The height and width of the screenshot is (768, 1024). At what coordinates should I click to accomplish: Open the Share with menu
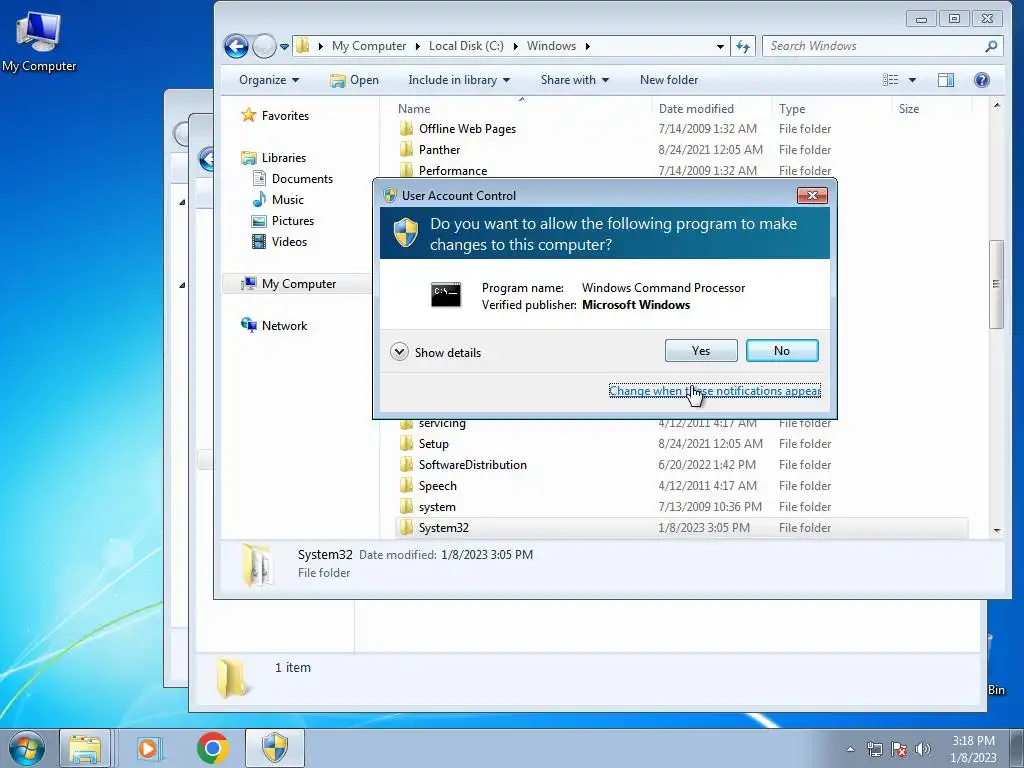pos(575,80)
